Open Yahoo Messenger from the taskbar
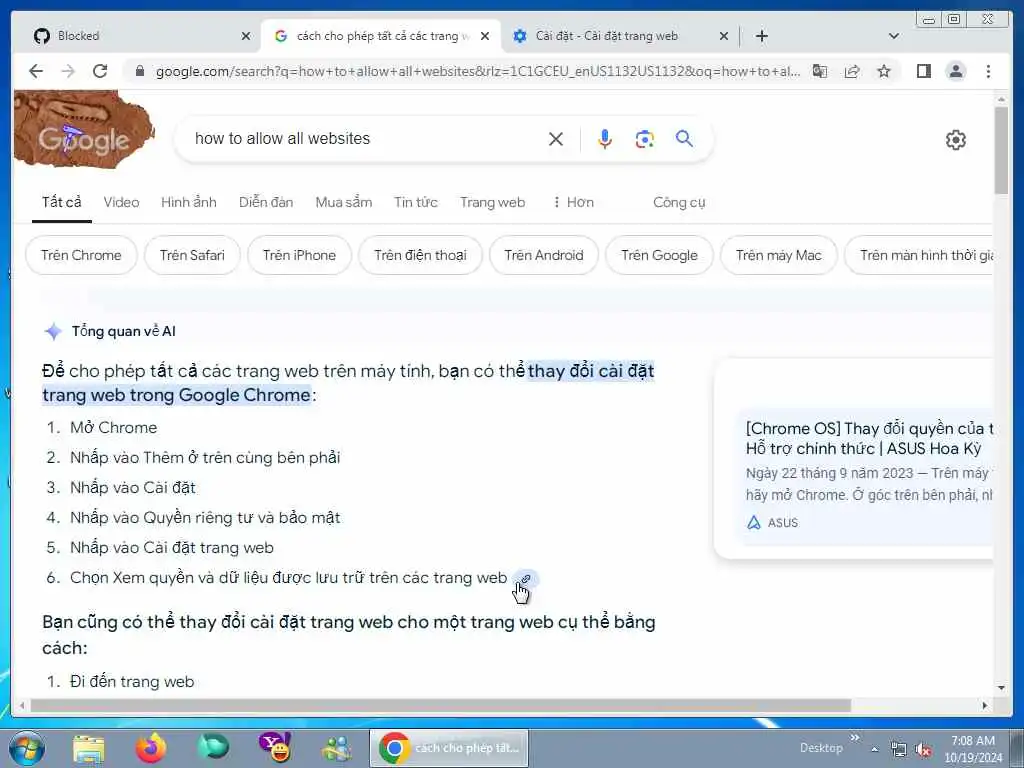Viewport: 1024px width, 768px height. click(x=275, y=748)
